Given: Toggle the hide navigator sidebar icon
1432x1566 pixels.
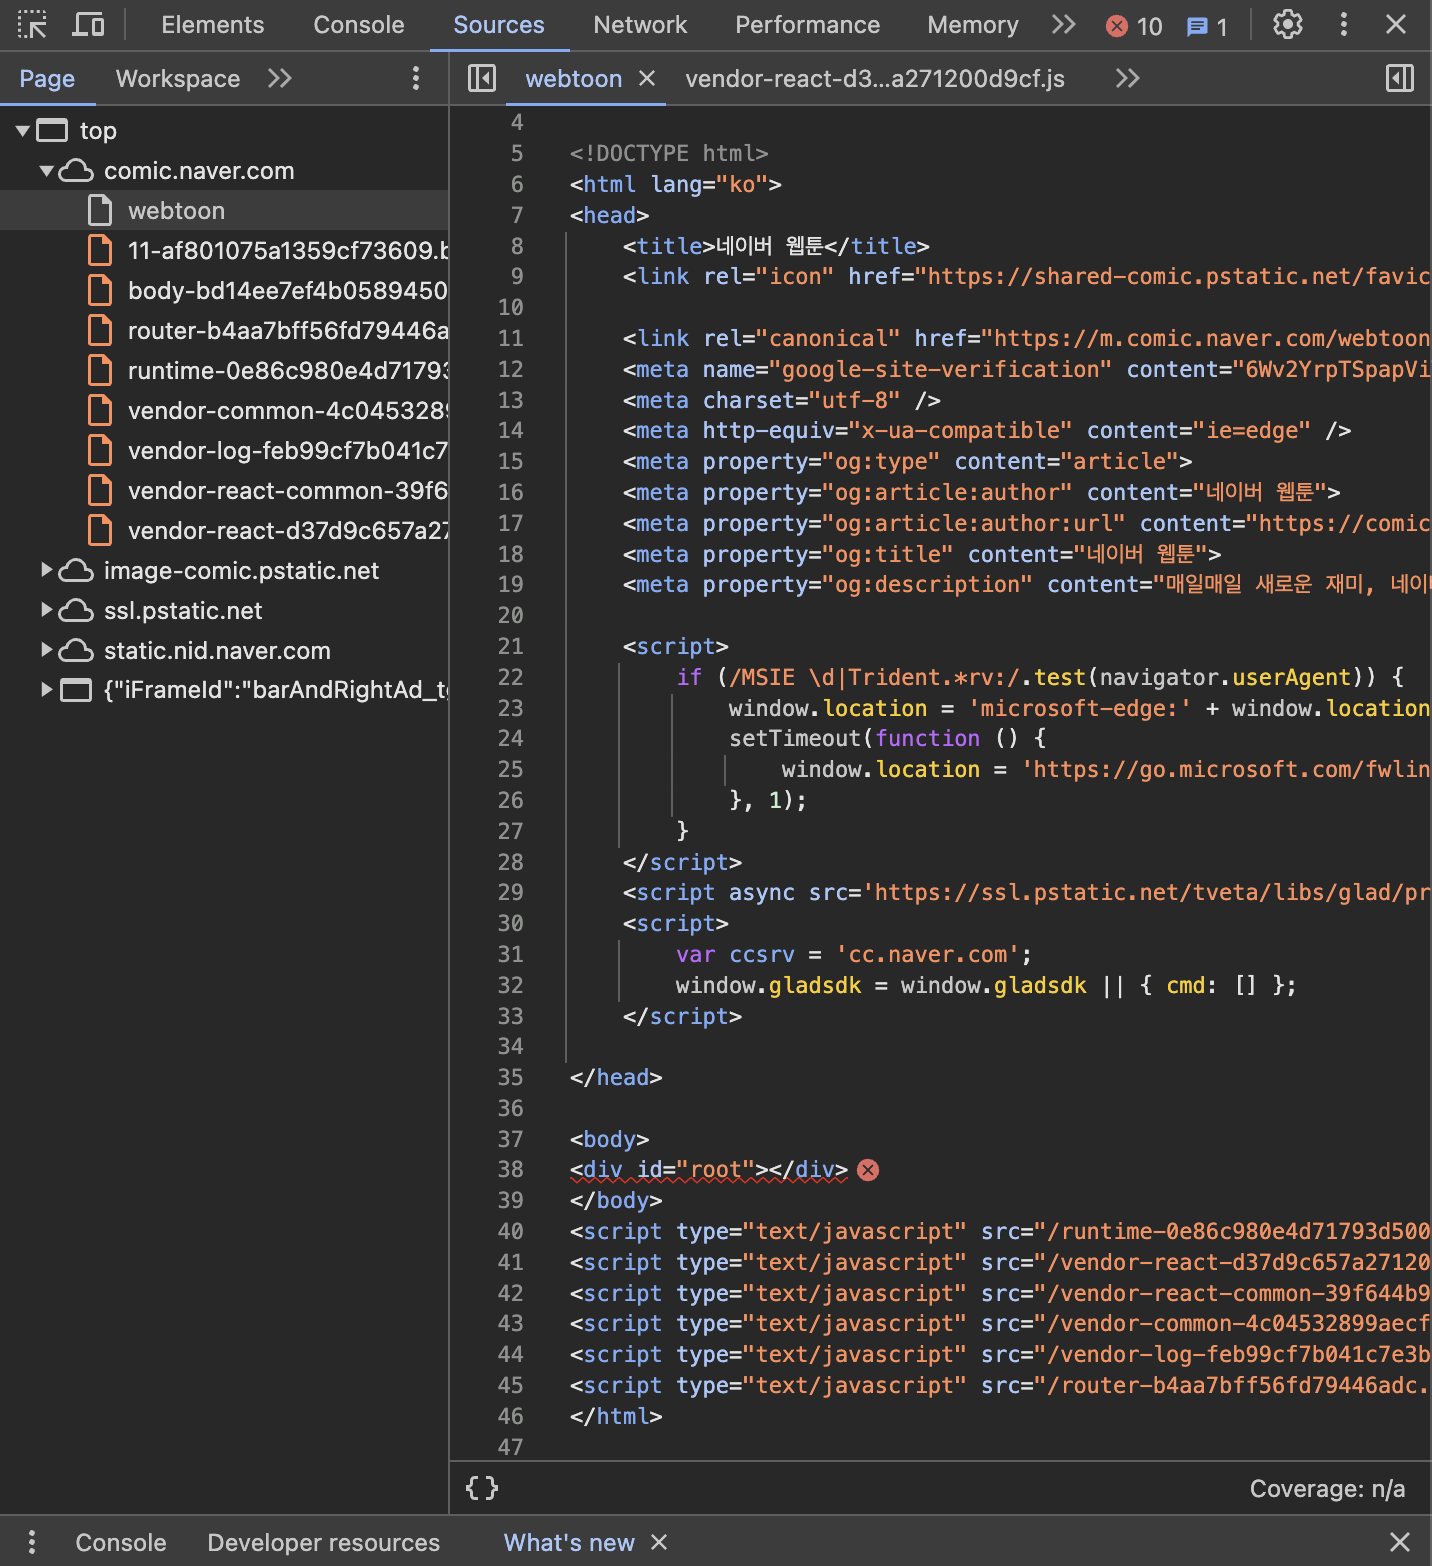Looking at the screenshot, I should [482, 78].
